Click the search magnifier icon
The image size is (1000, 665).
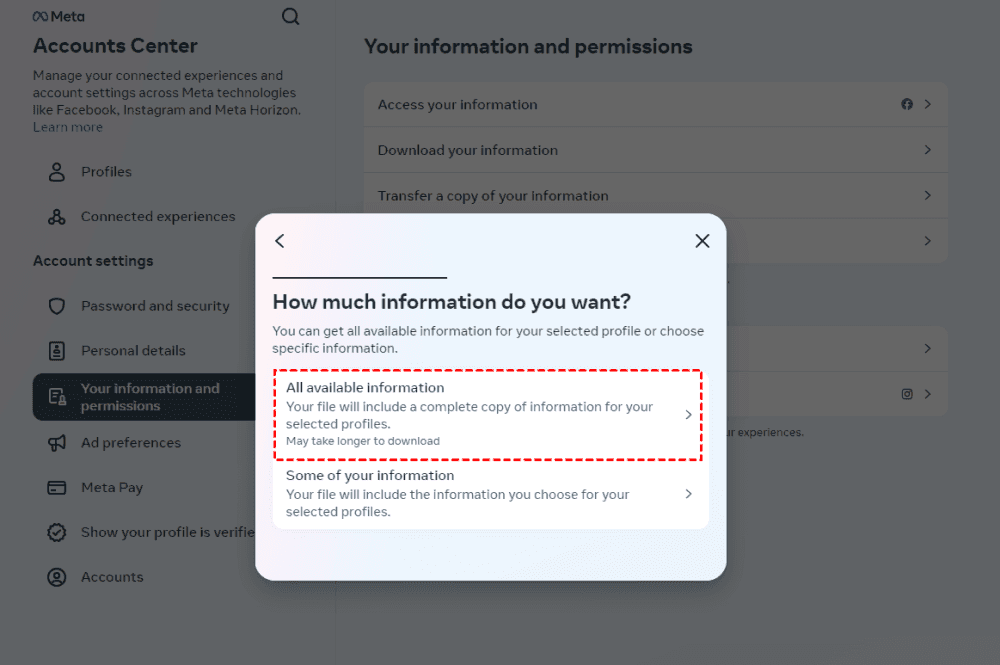(291, 17)
